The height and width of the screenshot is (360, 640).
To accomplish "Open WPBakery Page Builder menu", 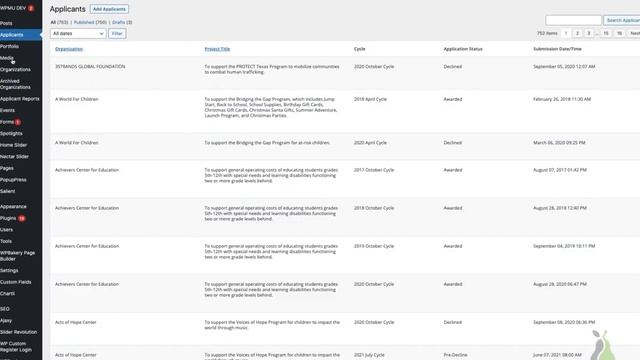I will (18, 256).
